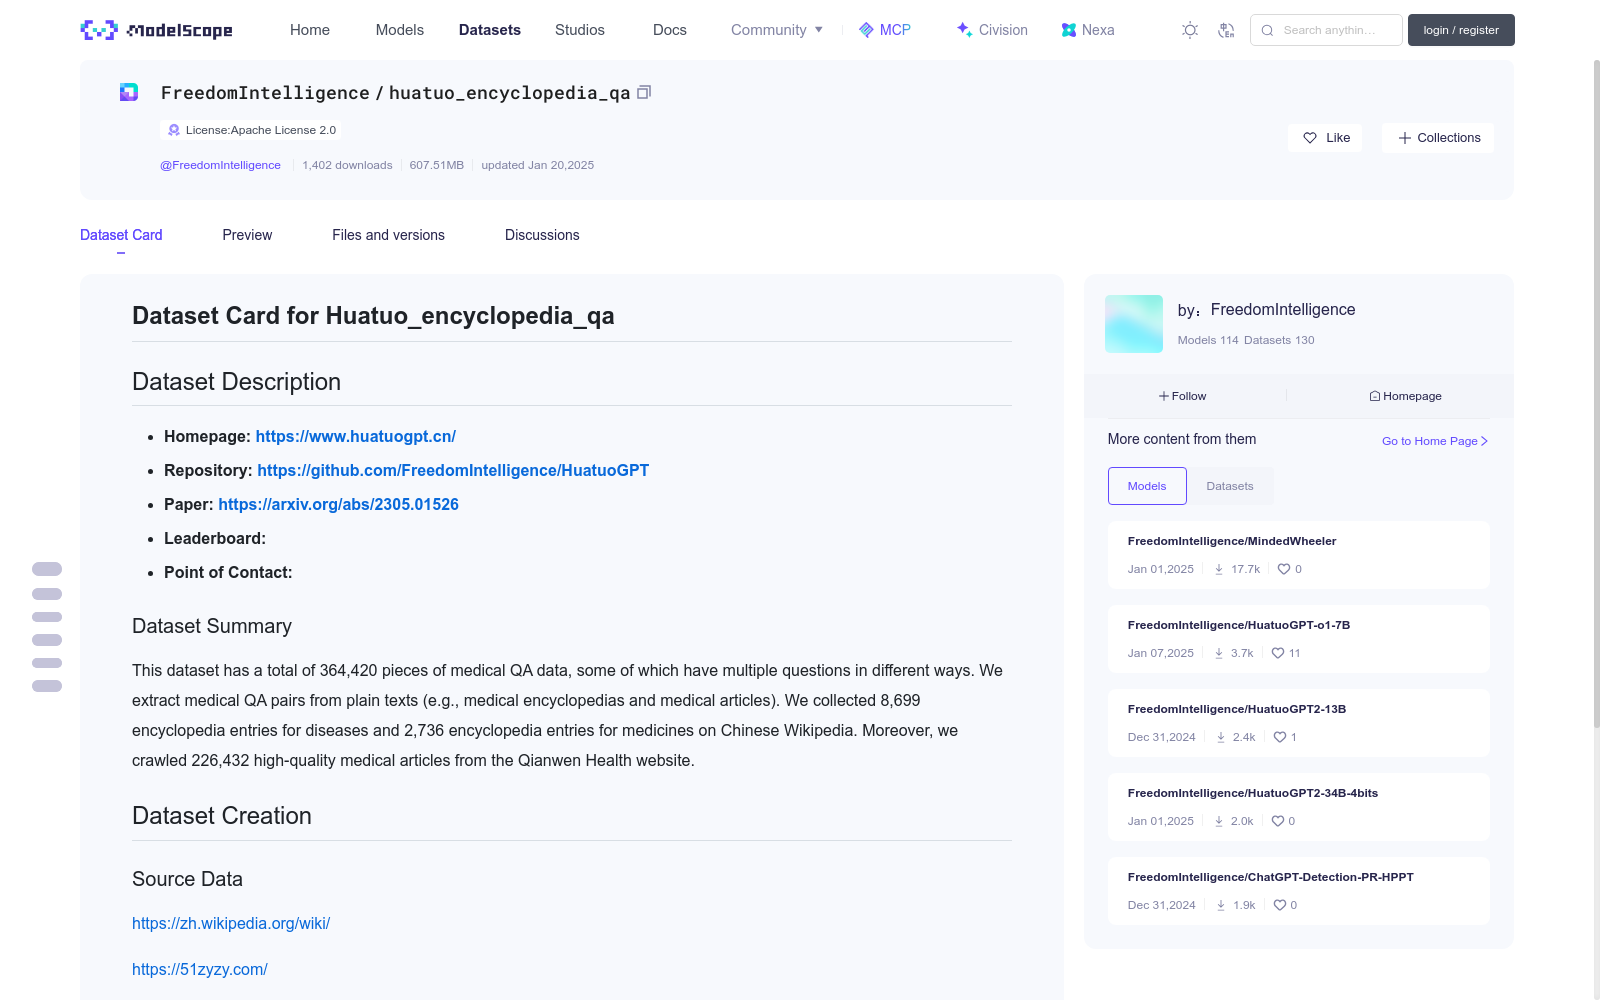This screenshot has height=1000, width=1600.
Task: Switch to the Discussions tab
Action: pos(542,235)
